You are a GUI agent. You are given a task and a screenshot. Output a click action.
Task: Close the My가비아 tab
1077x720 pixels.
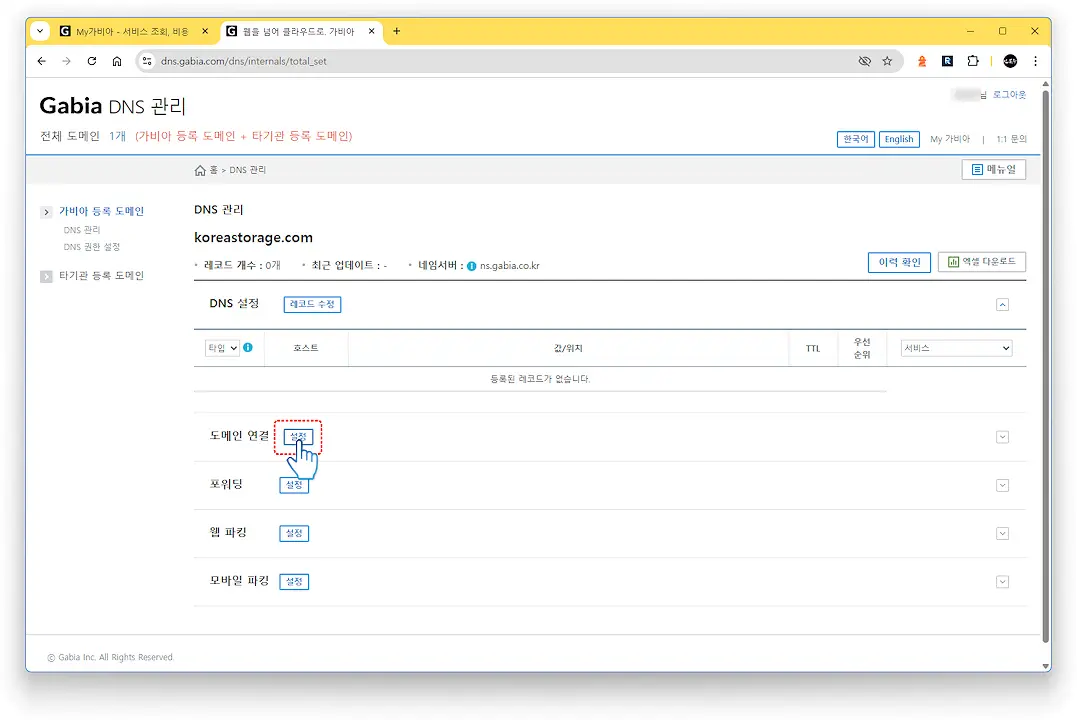coord(205,31)
